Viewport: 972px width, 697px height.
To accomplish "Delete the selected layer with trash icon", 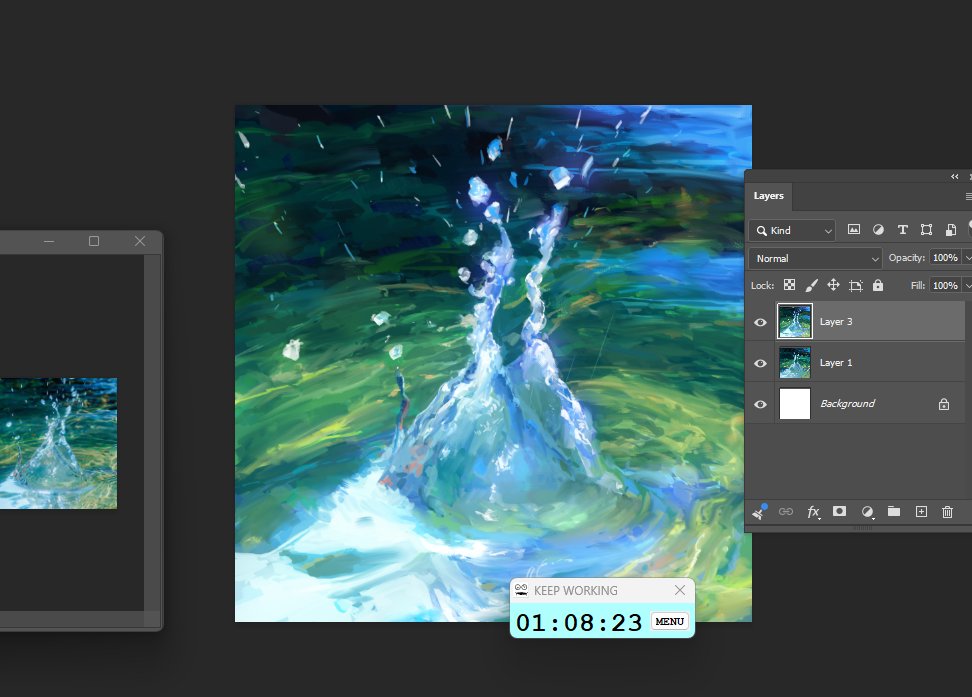I will (947, 512).
